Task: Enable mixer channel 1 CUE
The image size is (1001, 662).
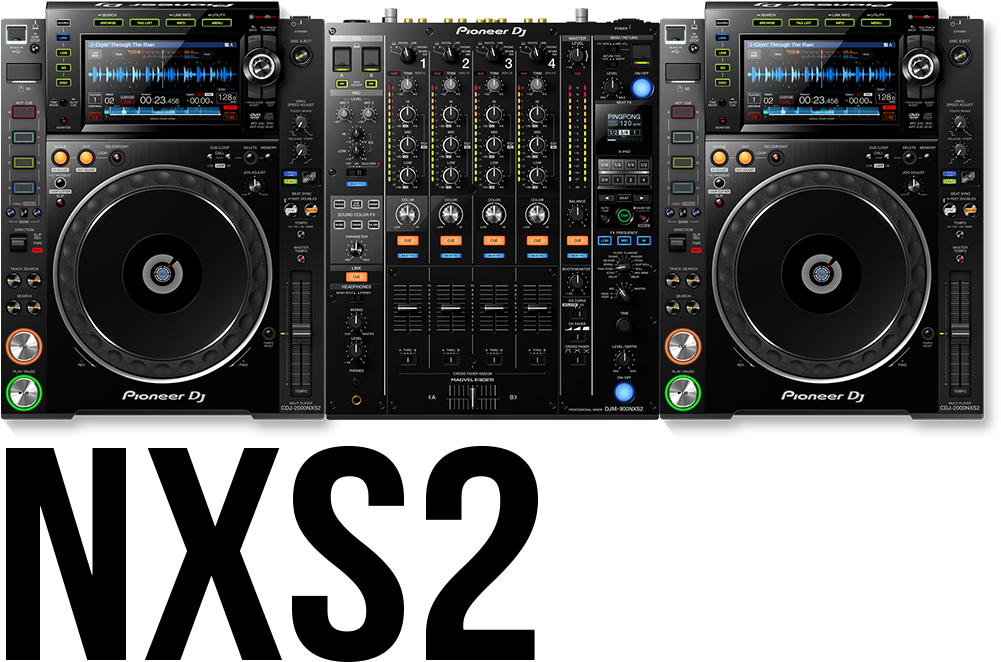Action: pos(407,241)
